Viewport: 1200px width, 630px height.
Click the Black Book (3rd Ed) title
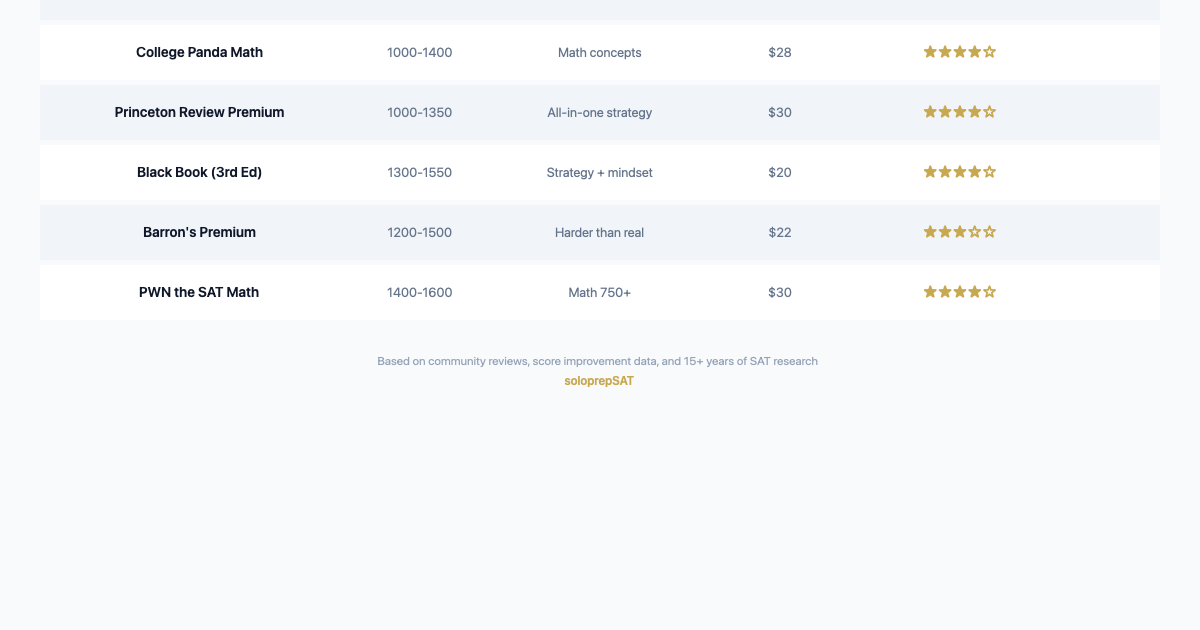pyautogui.click(x=199, y=172)
